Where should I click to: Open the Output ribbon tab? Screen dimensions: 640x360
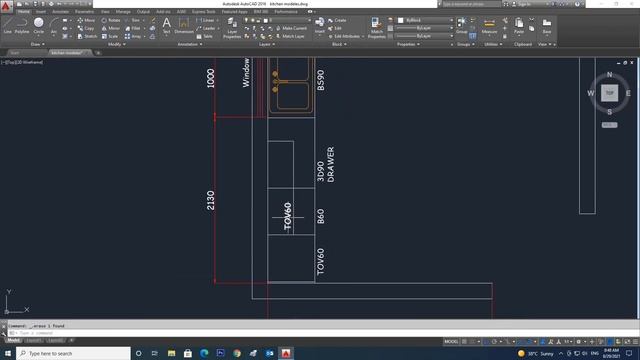(x=143, y=12)
